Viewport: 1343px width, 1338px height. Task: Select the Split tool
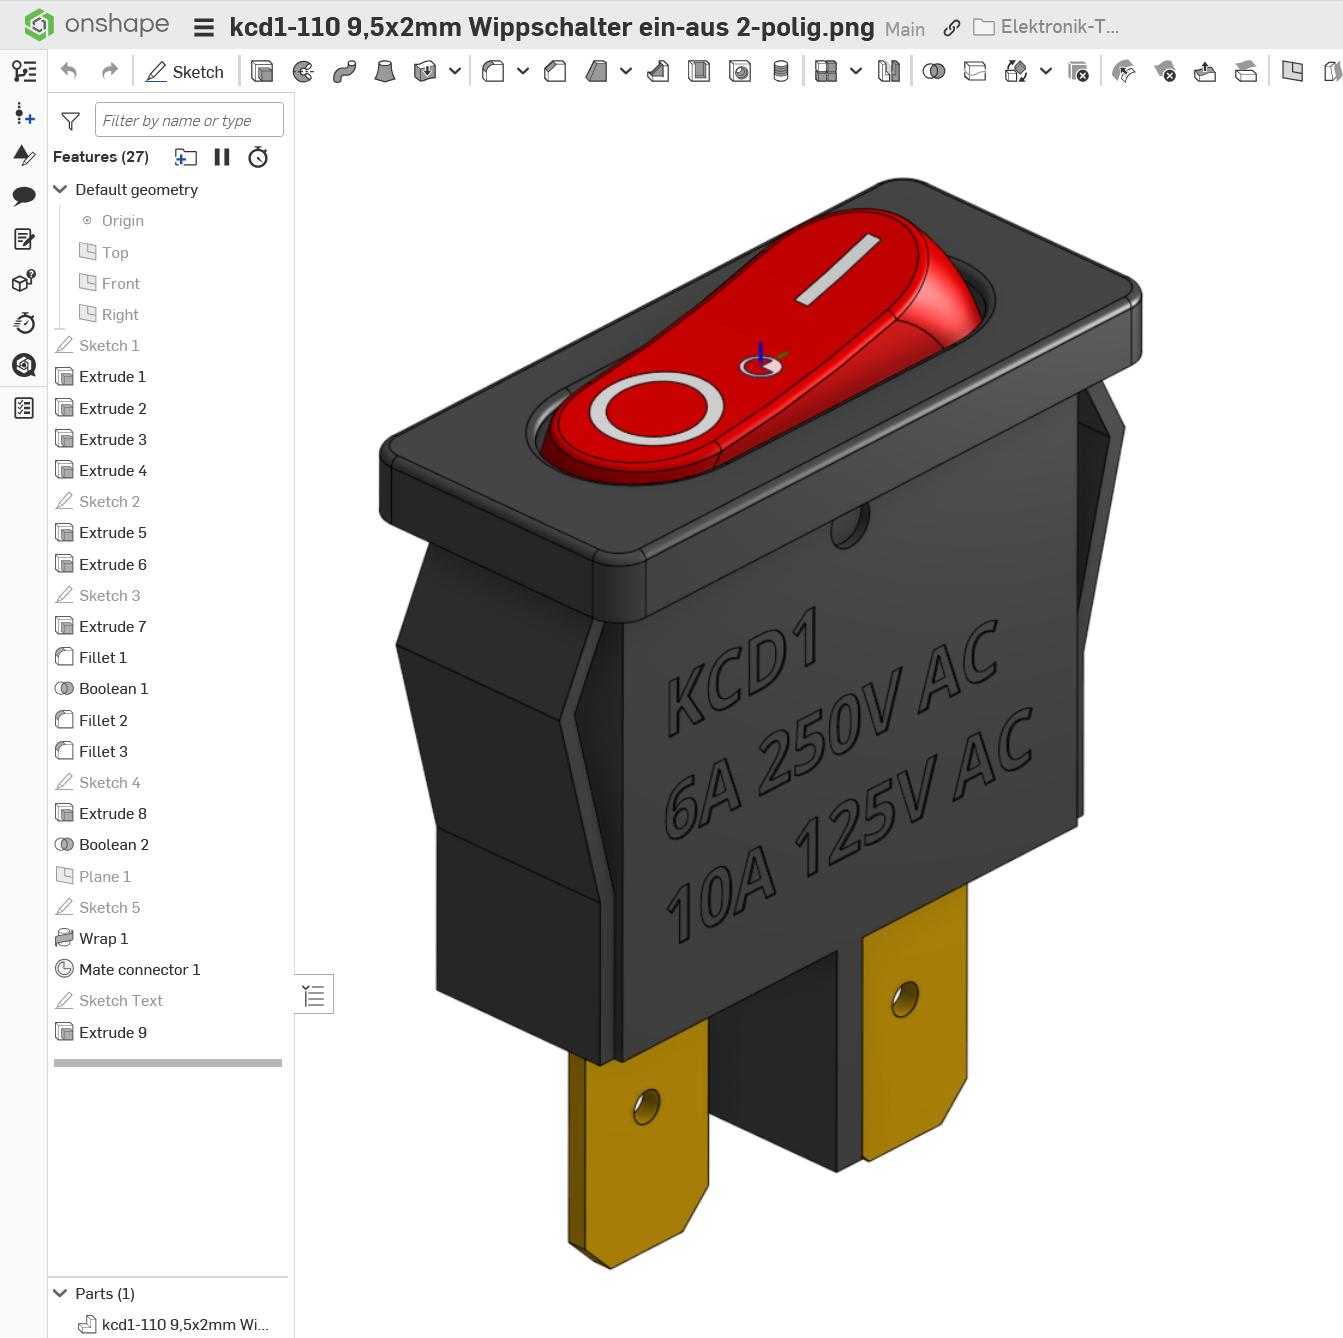point(975,71)
